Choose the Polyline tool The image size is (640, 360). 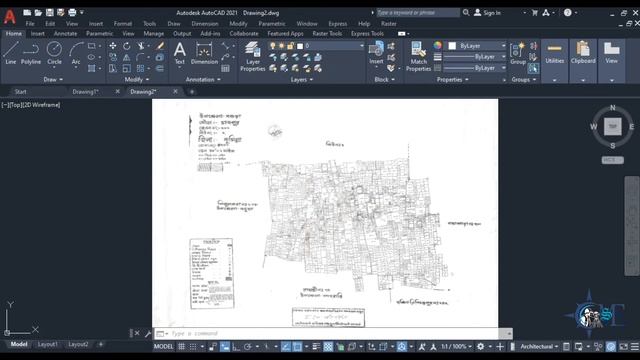coord(31,53)
